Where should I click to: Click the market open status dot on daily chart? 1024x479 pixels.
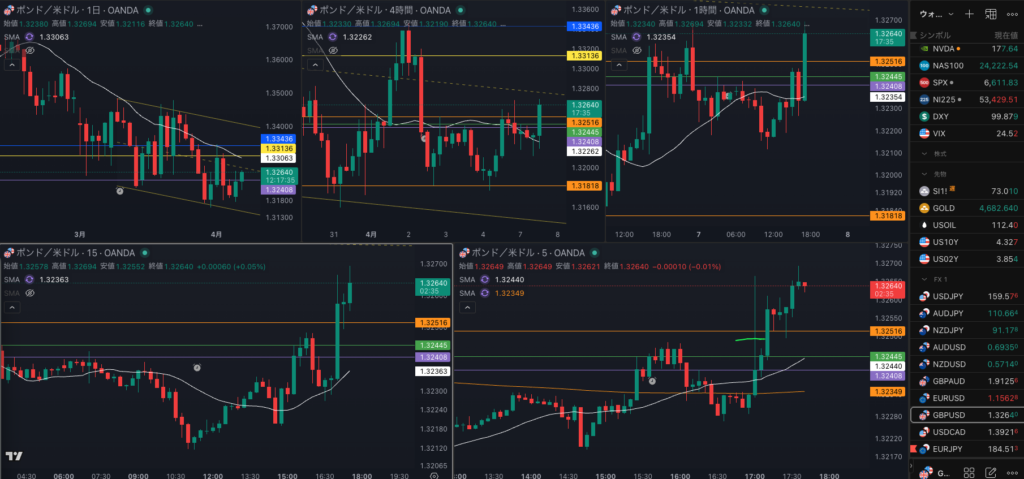click(x=147, y=10)
